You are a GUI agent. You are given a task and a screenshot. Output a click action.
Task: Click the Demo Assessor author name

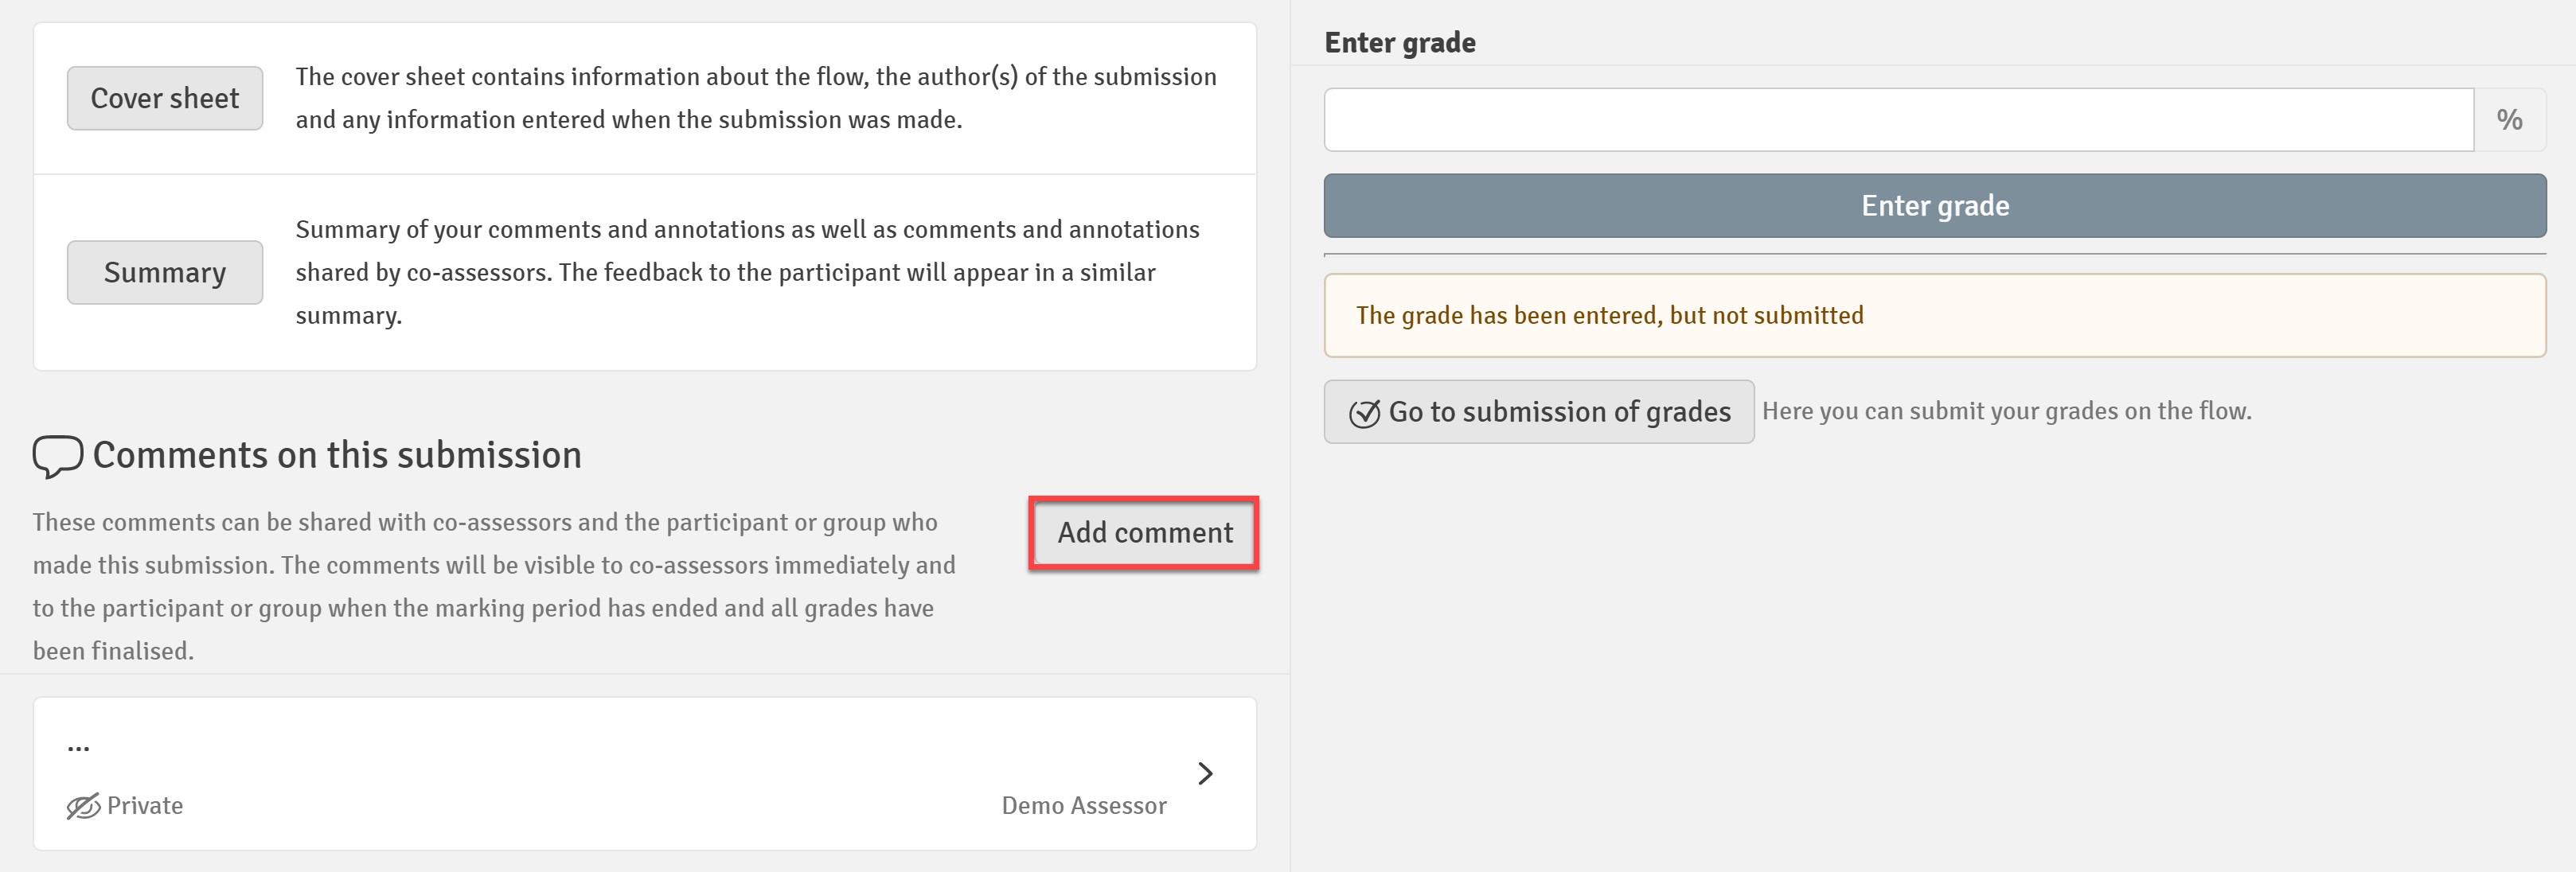pyautogui.click(x=1084, y=806)
